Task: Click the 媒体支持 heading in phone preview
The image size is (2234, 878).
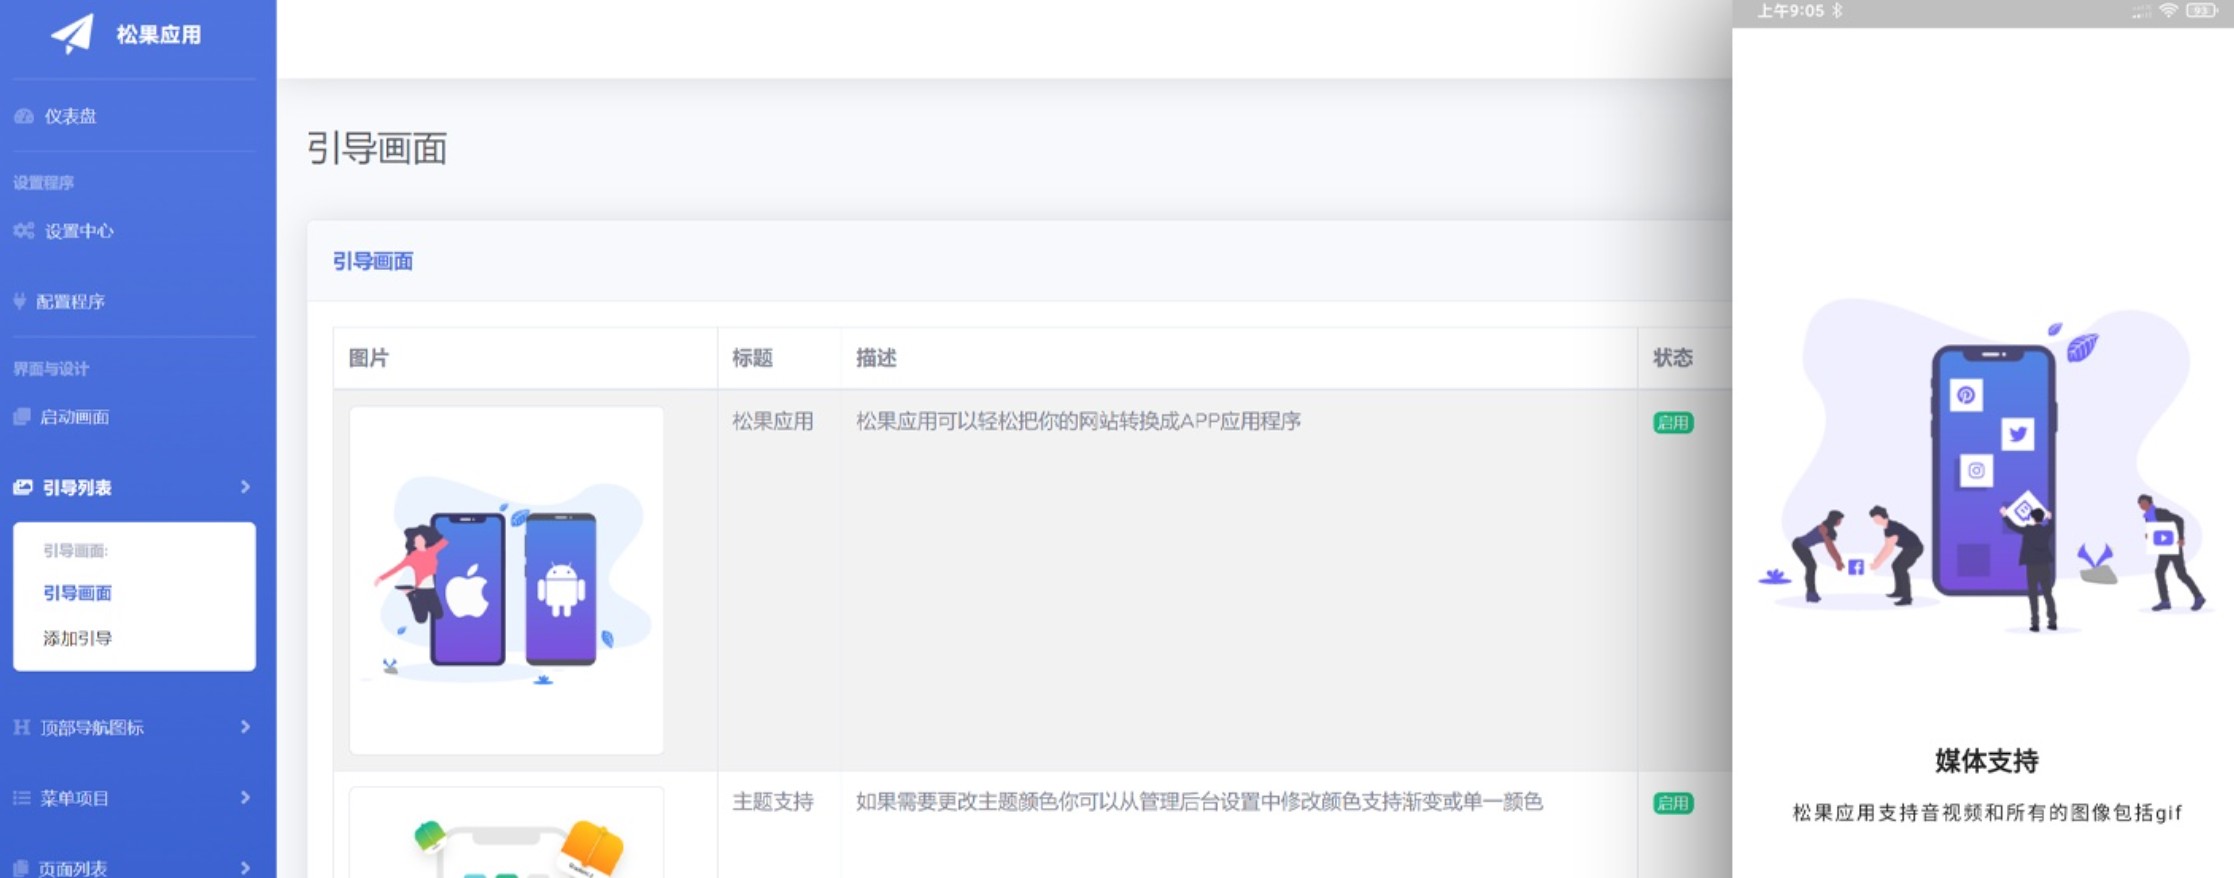Action: pos(1986,761)
